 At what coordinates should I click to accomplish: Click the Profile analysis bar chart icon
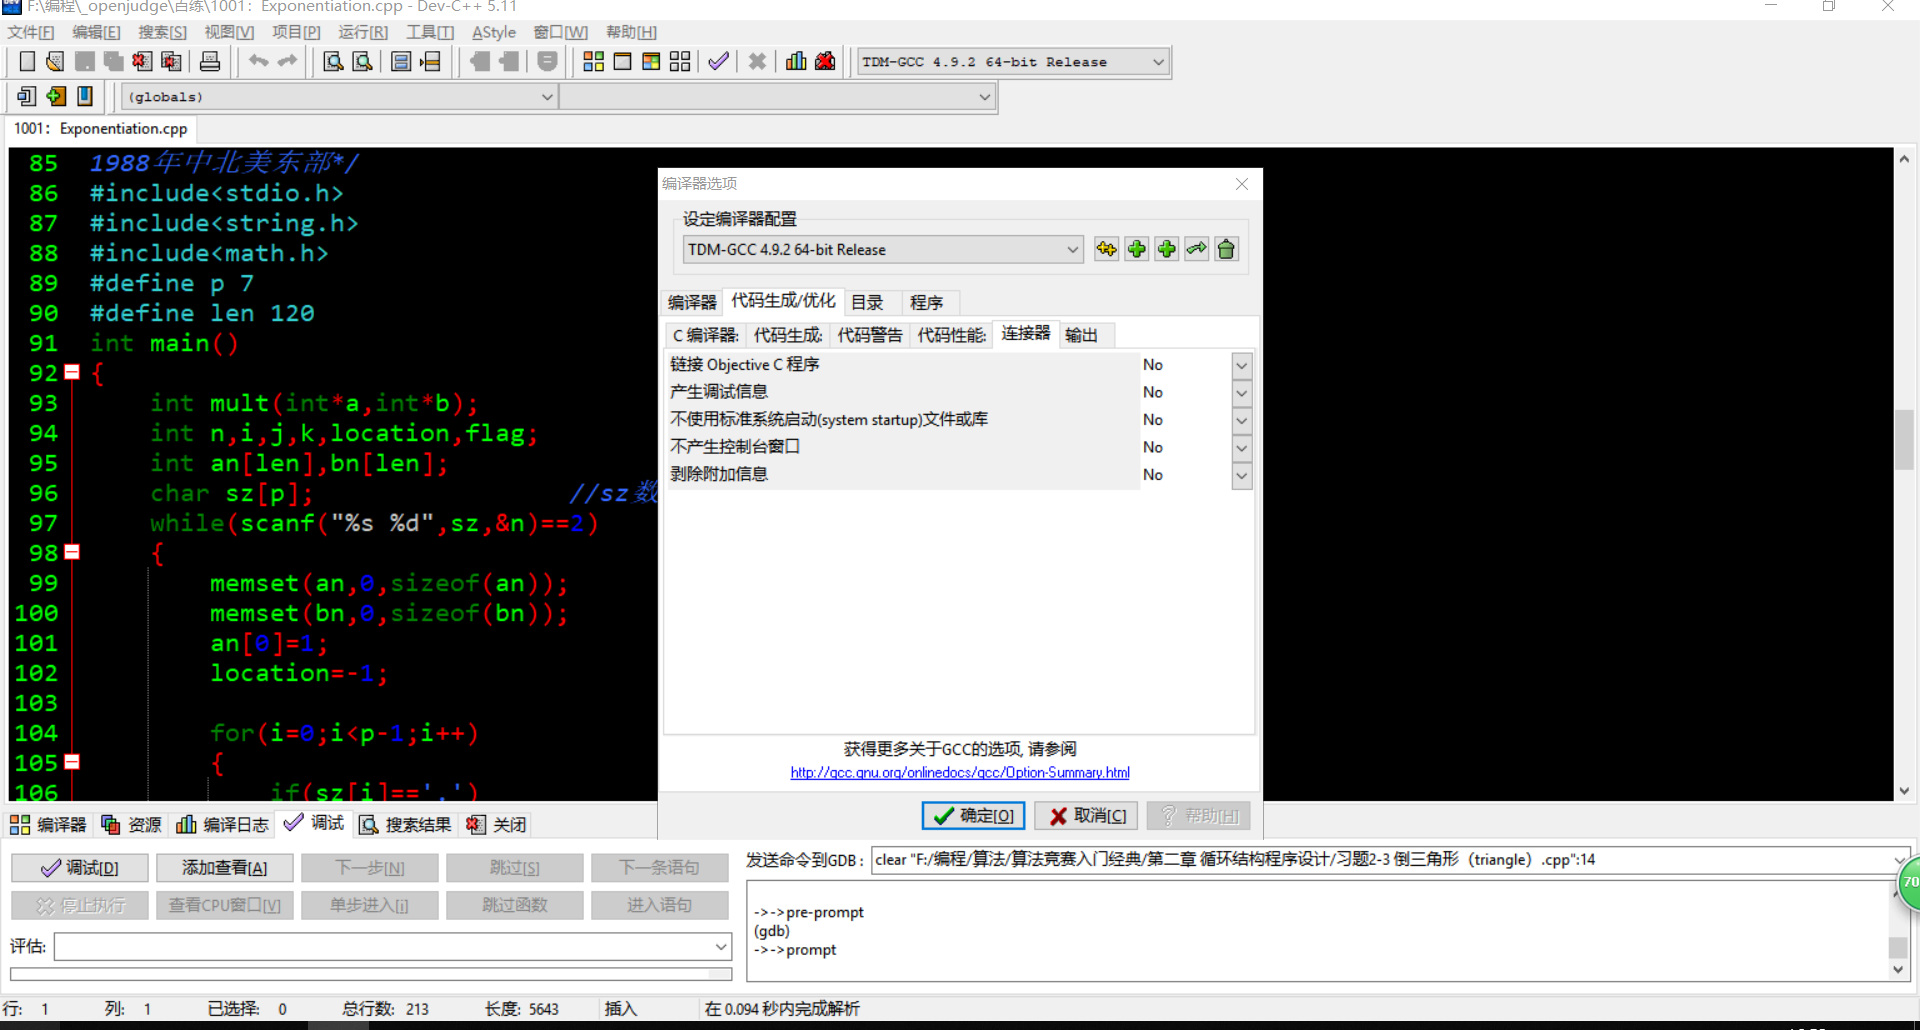tap(796, 62)
